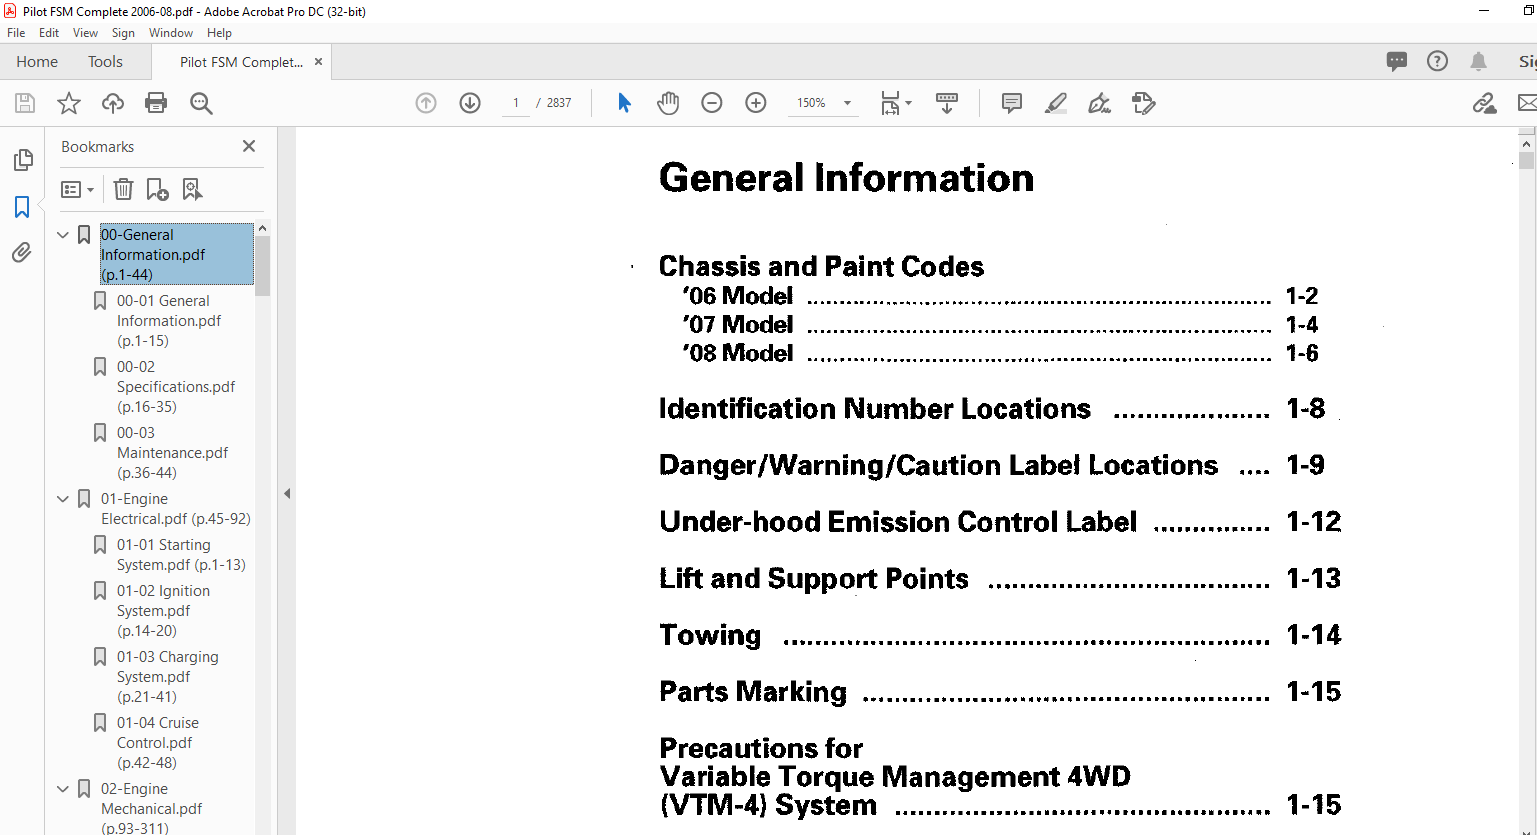This screenshot has height=835, width=1537.
Task: Close the Bookmarks panel
Action: (x=249, y=146)
